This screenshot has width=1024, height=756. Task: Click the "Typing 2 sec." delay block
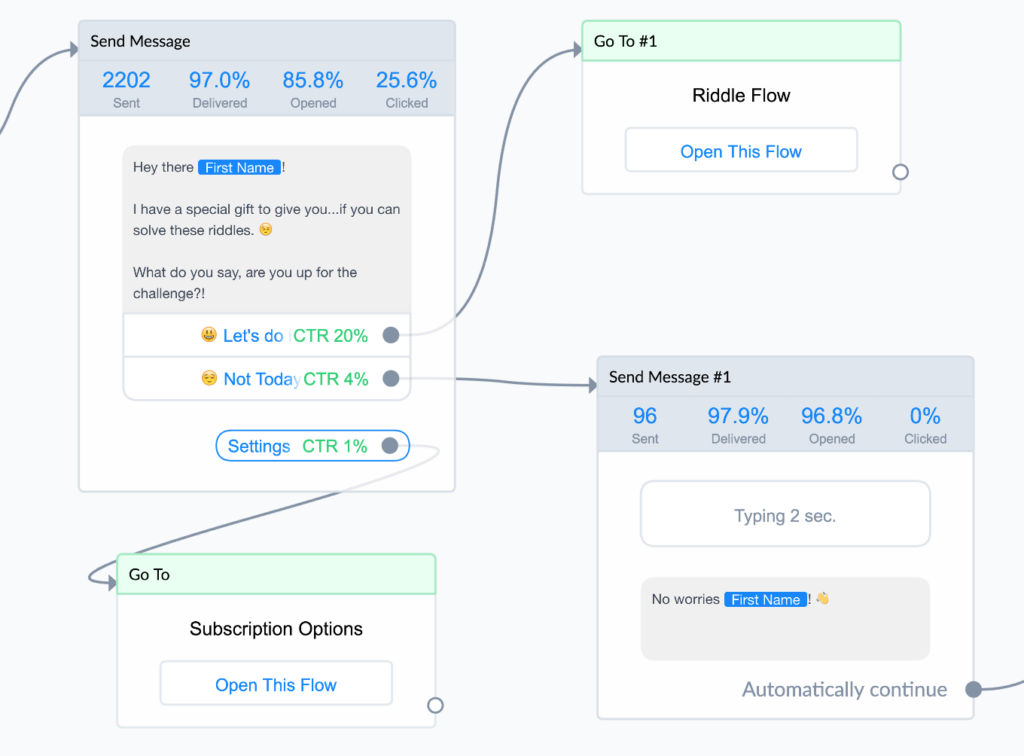[x=785, y=513]
